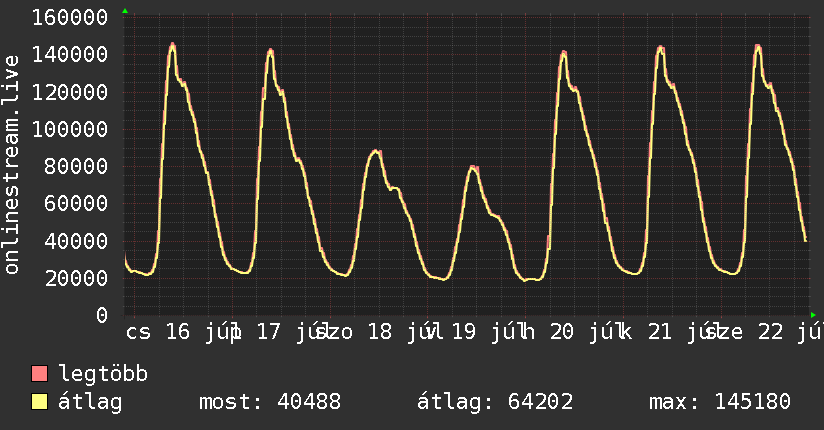824x430 pixels.
Task: Click the cs 16 júl date label
Action: (x=183, y=332)
